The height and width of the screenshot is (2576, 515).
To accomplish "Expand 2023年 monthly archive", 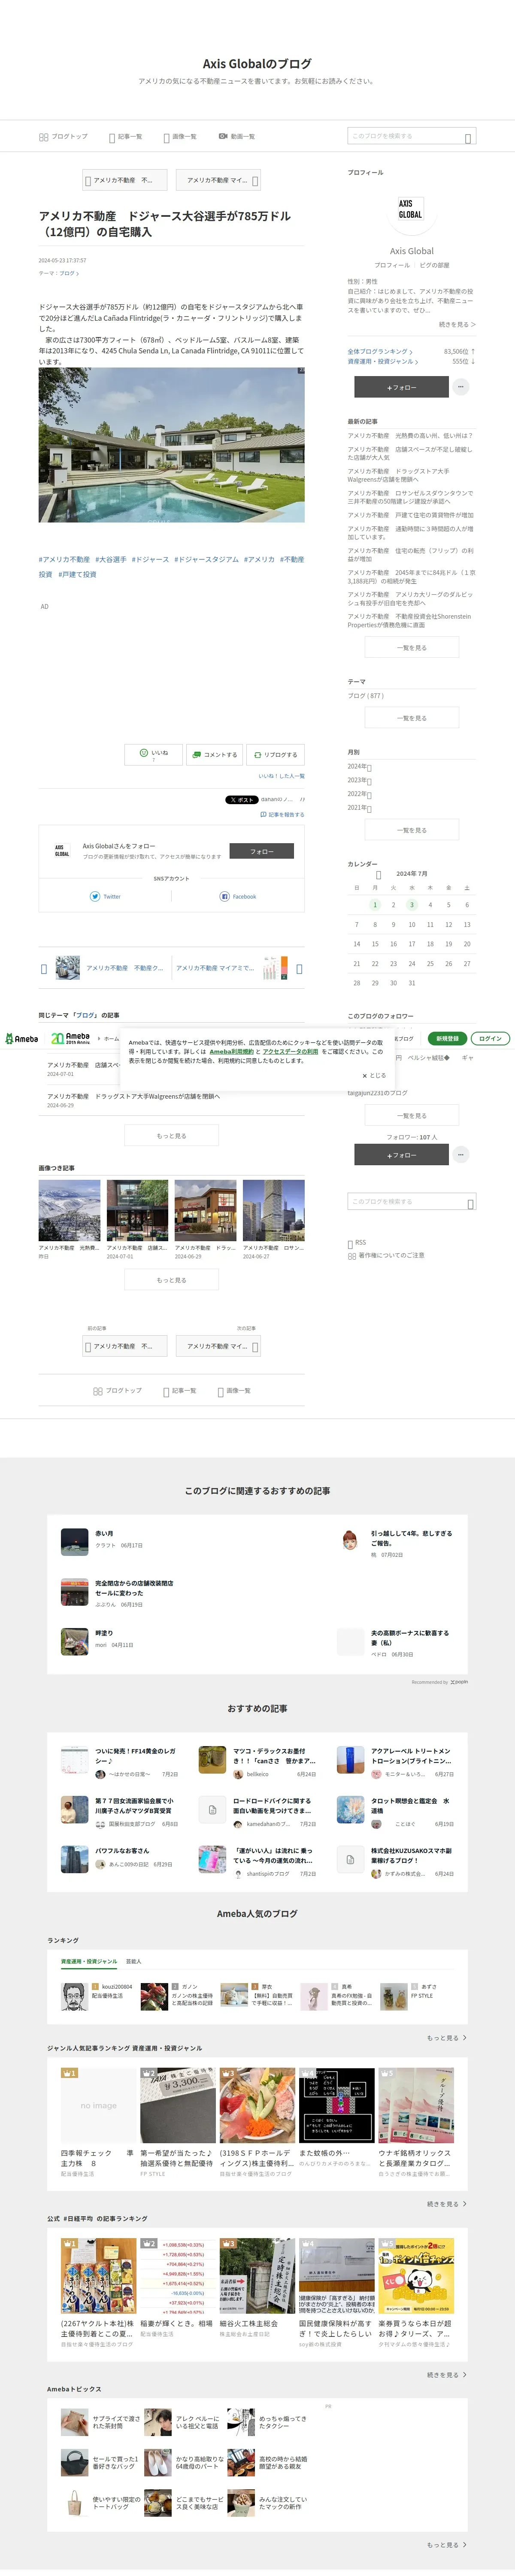I will pos(359,780).
